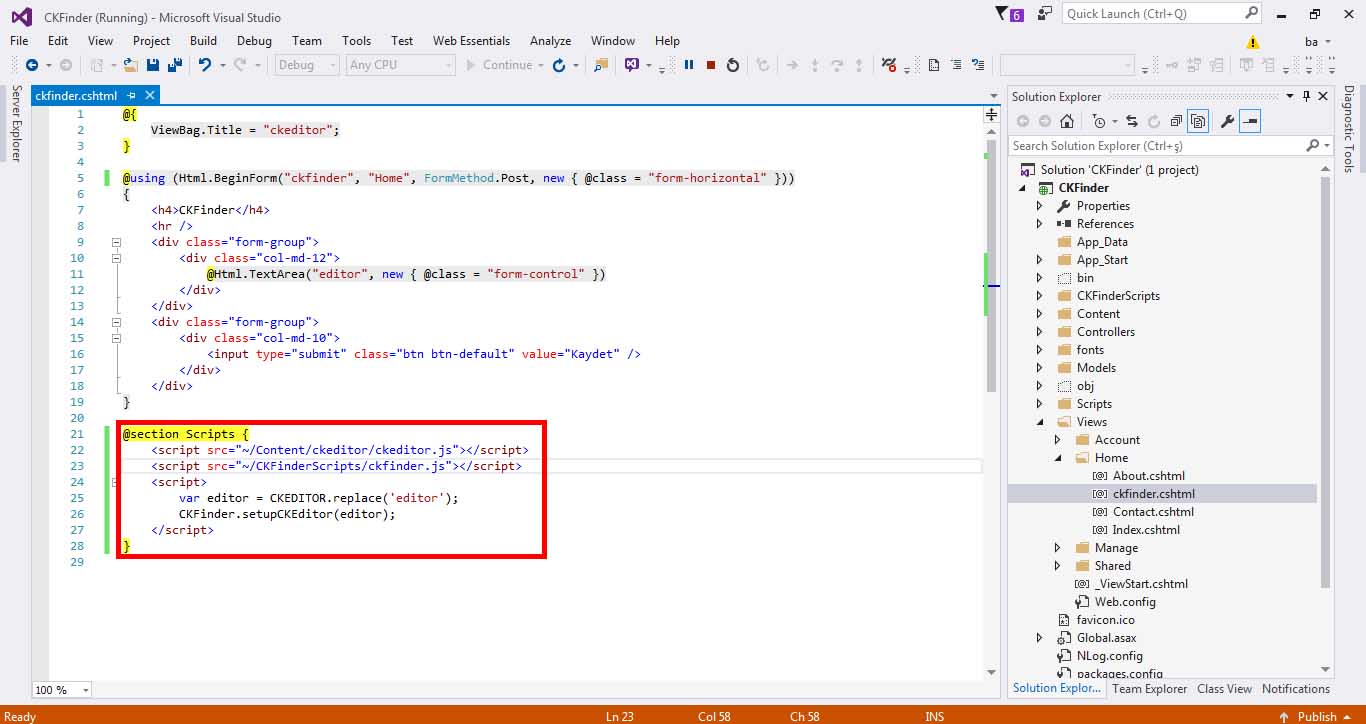Open the 100 % zoom level combo box
Viewport: 1366px width, 724px height.
point(62,690)
